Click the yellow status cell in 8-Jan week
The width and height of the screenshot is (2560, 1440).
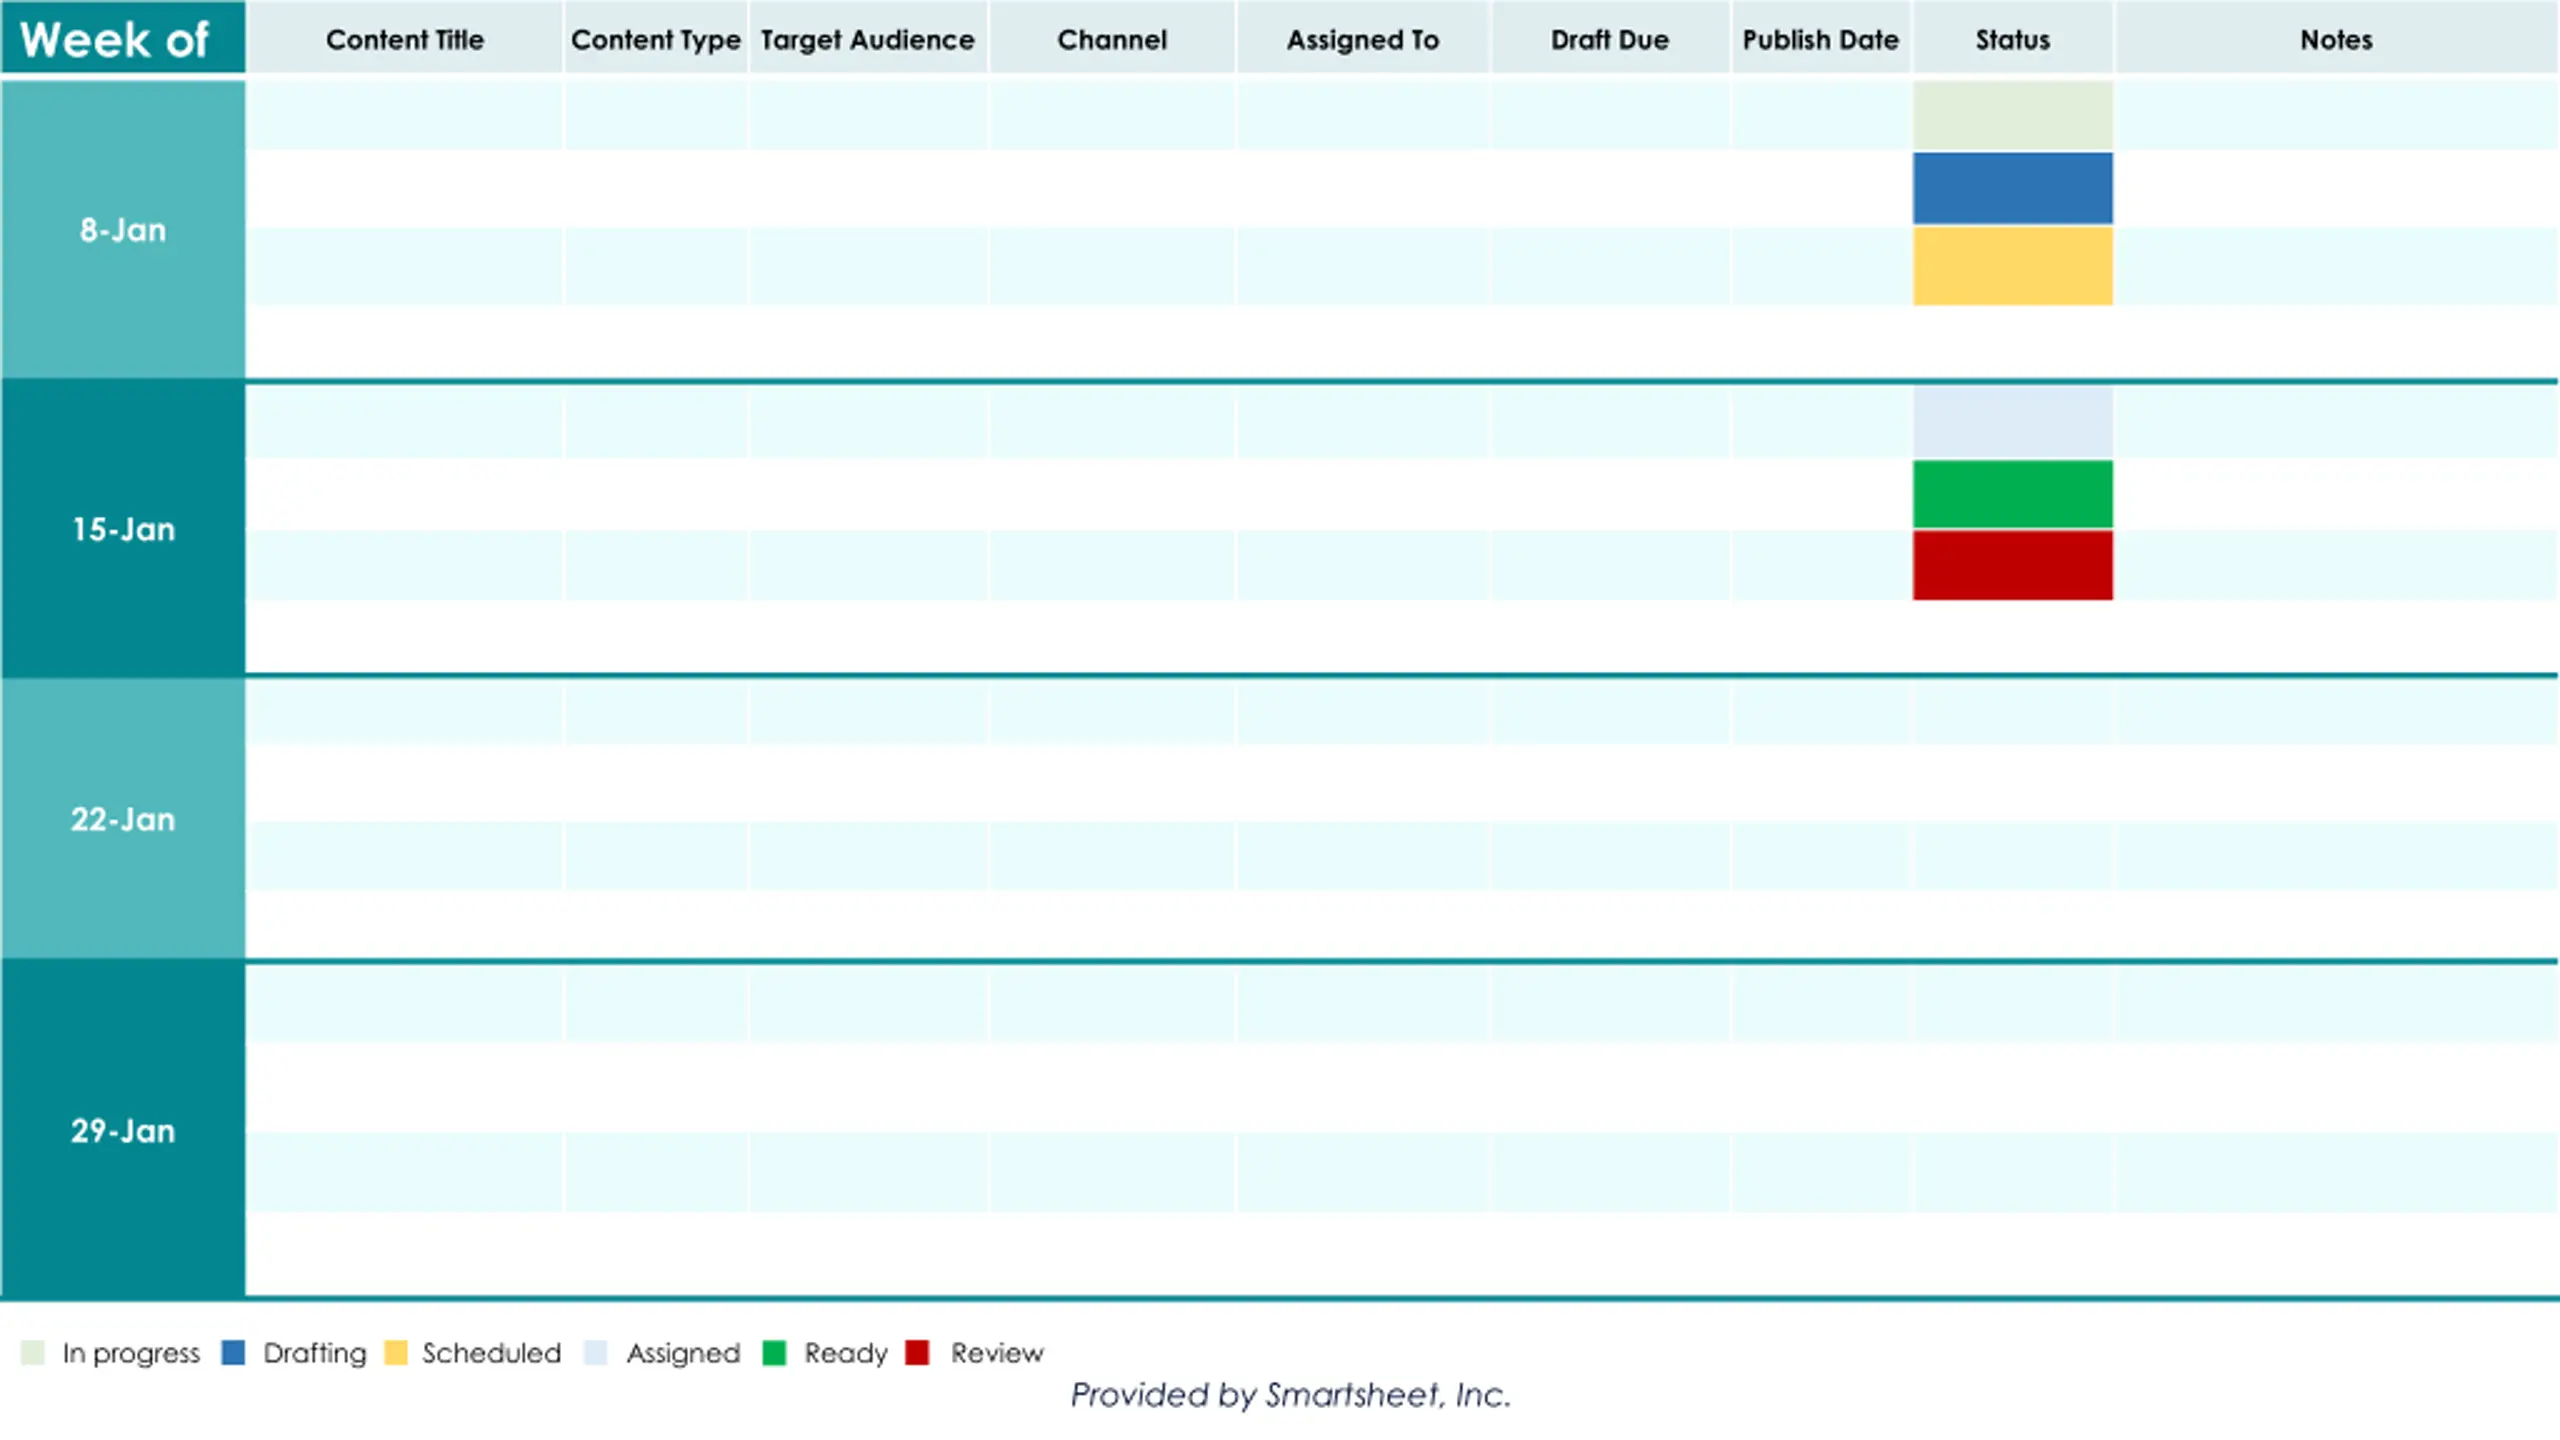pos(2013,266)
